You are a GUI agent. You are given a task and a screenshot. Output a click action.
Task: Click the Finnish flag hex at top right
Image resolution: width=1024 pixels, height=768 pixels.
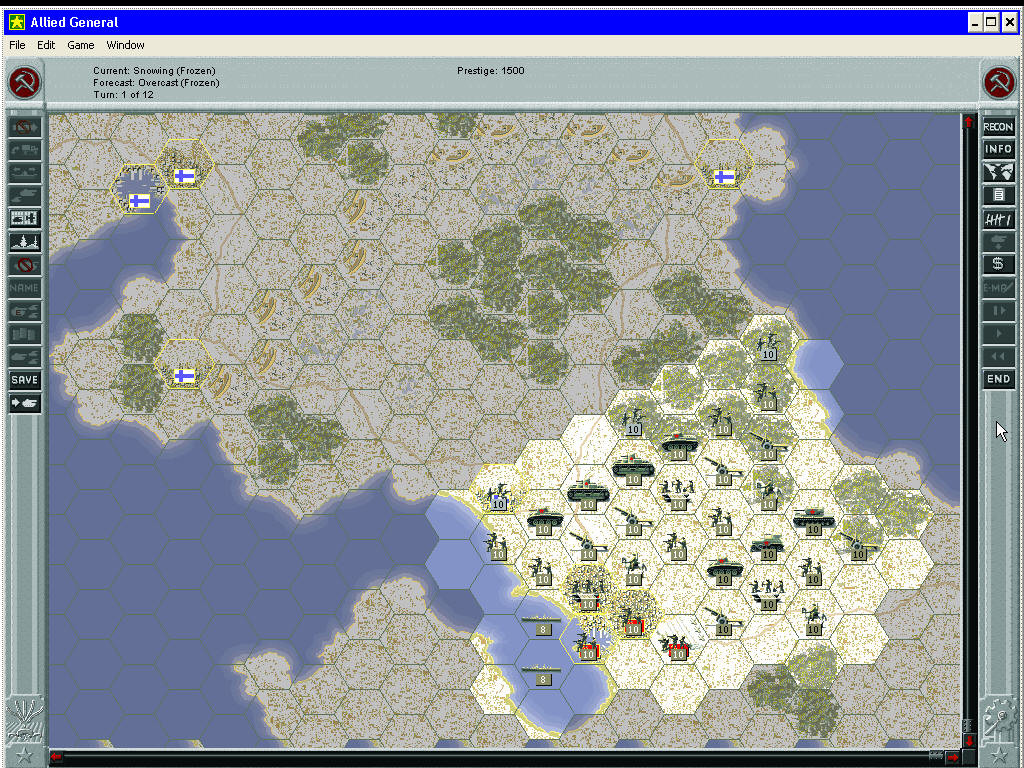tap(723, 177)
